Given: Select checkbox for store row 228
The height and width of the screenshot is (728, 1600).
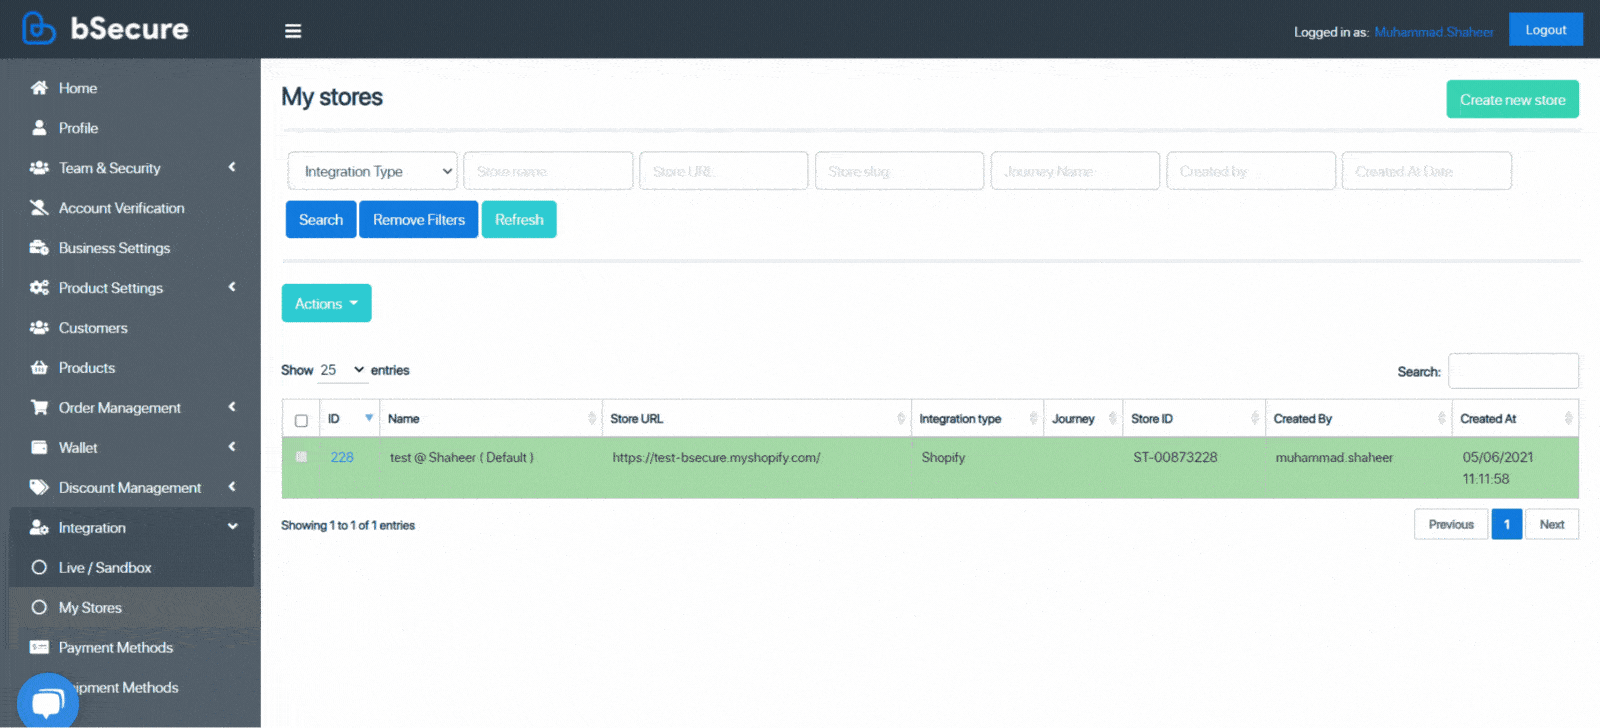Looking at the screenshot, I should [301, 457].
